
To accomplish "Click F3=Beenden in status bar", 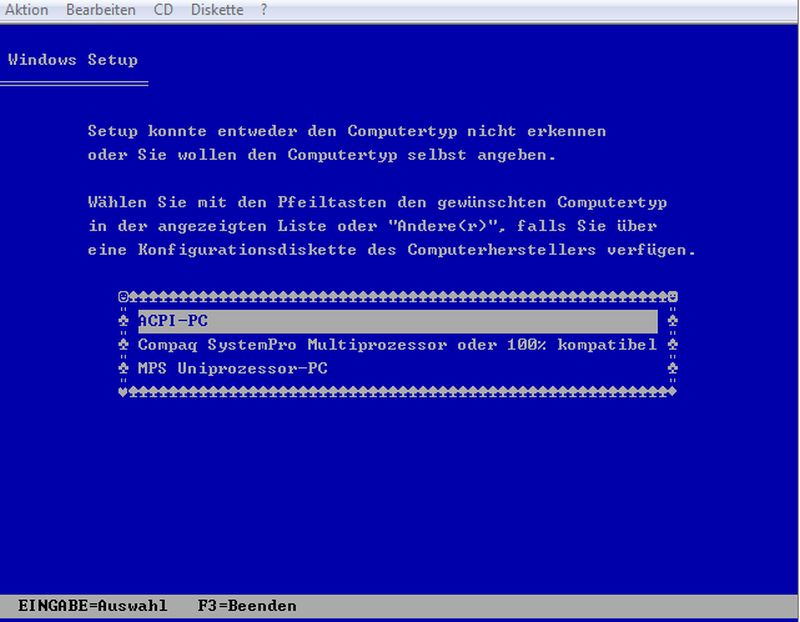I will point(247,606).
